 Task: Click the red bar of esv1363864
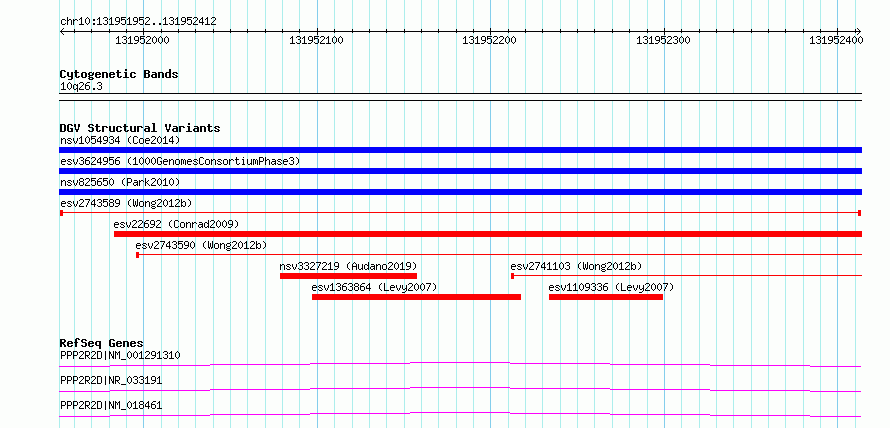(416, 297)
